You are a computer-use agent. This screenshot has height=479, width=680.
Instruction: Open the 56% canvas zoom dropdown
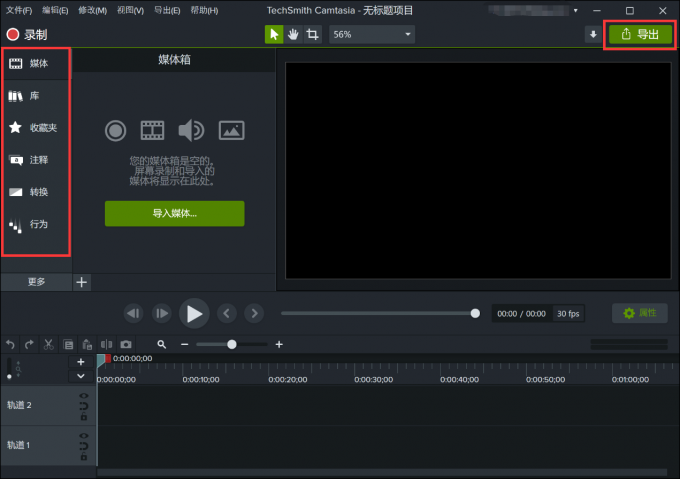click(x=372, y=34)
